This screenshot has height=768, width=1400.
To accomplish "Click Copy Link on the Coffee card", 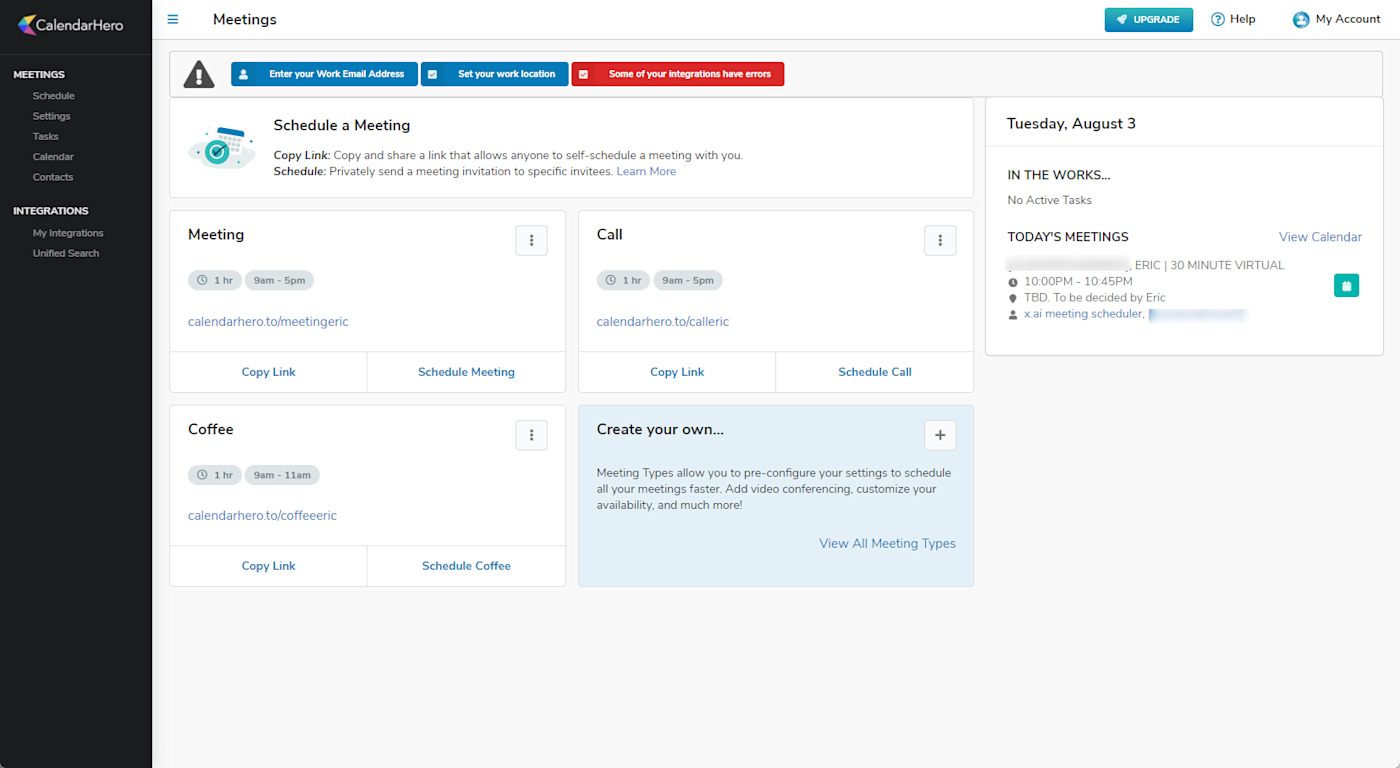I will 269,566.
